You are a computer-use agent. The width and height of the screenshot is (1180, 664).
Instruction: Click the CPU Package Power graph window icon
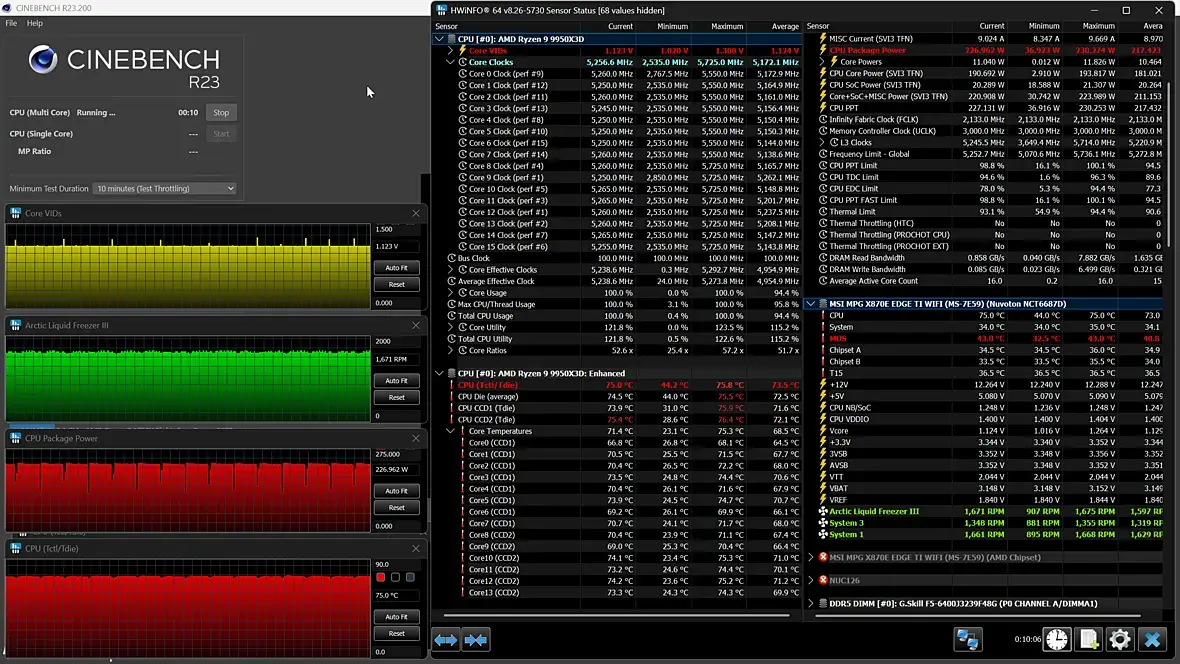16,438
